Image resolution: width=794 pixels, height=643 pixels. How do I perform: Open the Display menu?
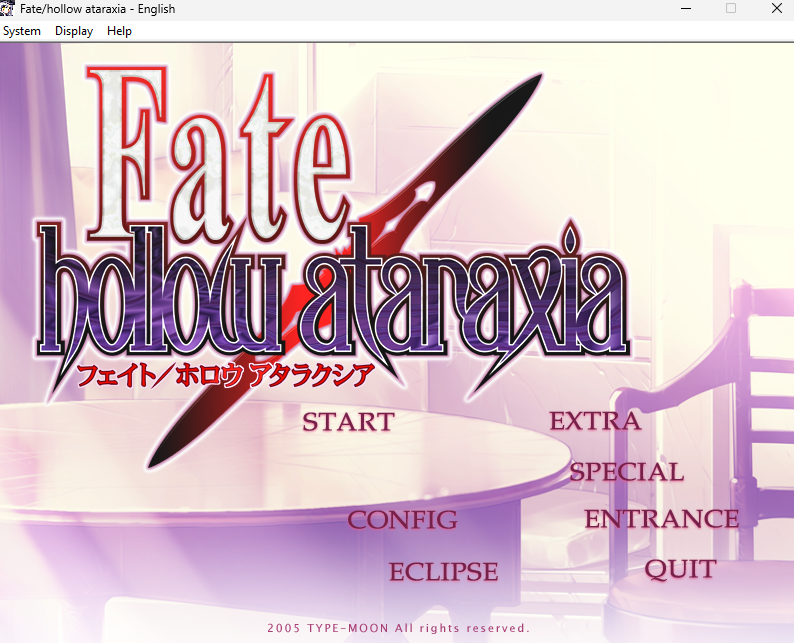tap(74, 31)
